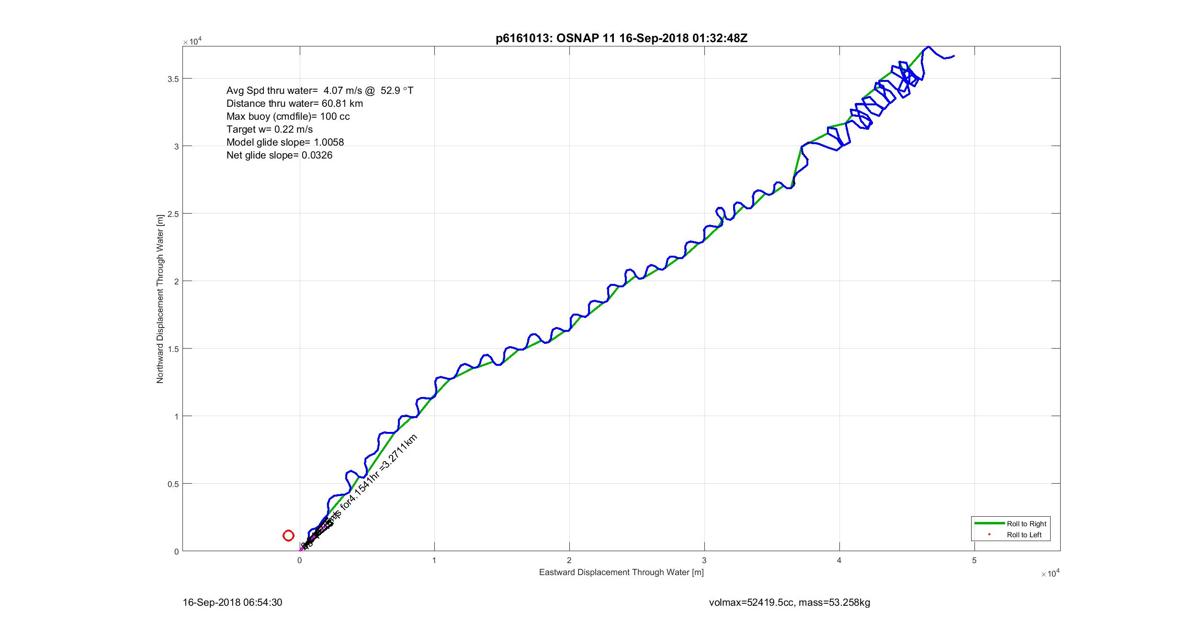Click the 'Max buoy (cmdfile)= 100 cc' text
Screen dimensions: 1200x619
(x=288, y=117)
